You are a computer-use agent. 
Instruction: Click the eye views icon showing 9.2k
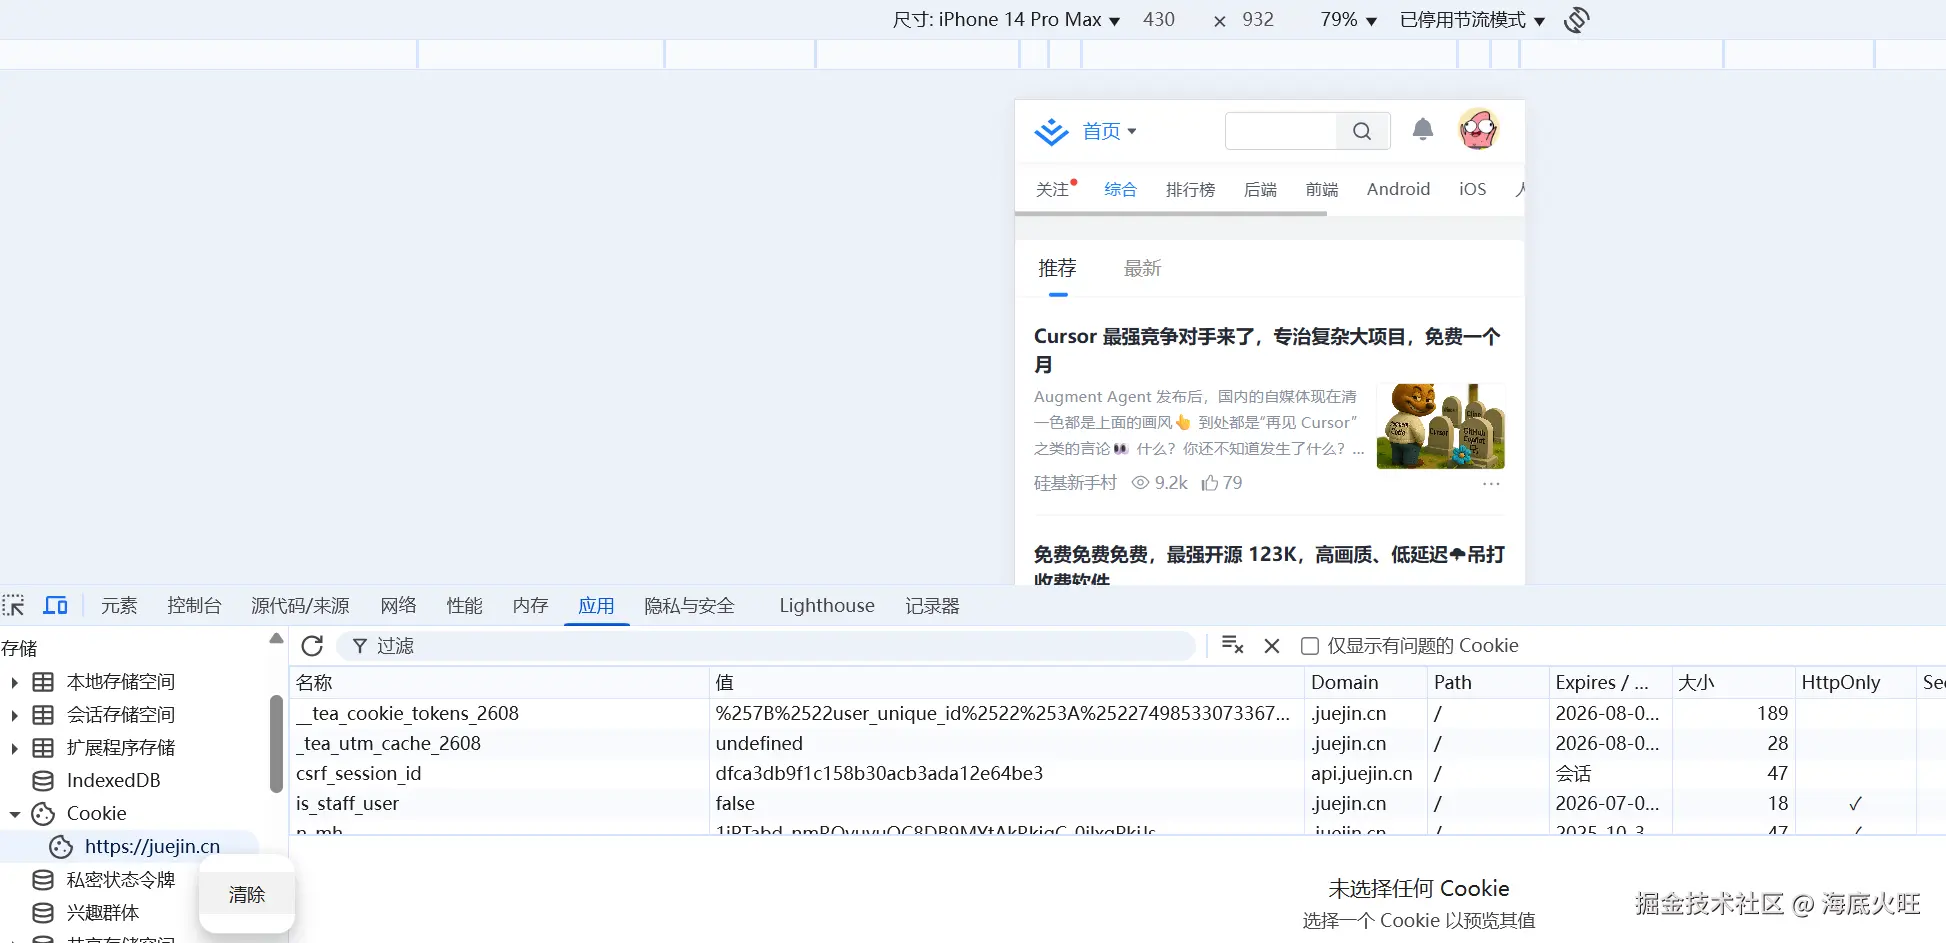pos(1140,483)
